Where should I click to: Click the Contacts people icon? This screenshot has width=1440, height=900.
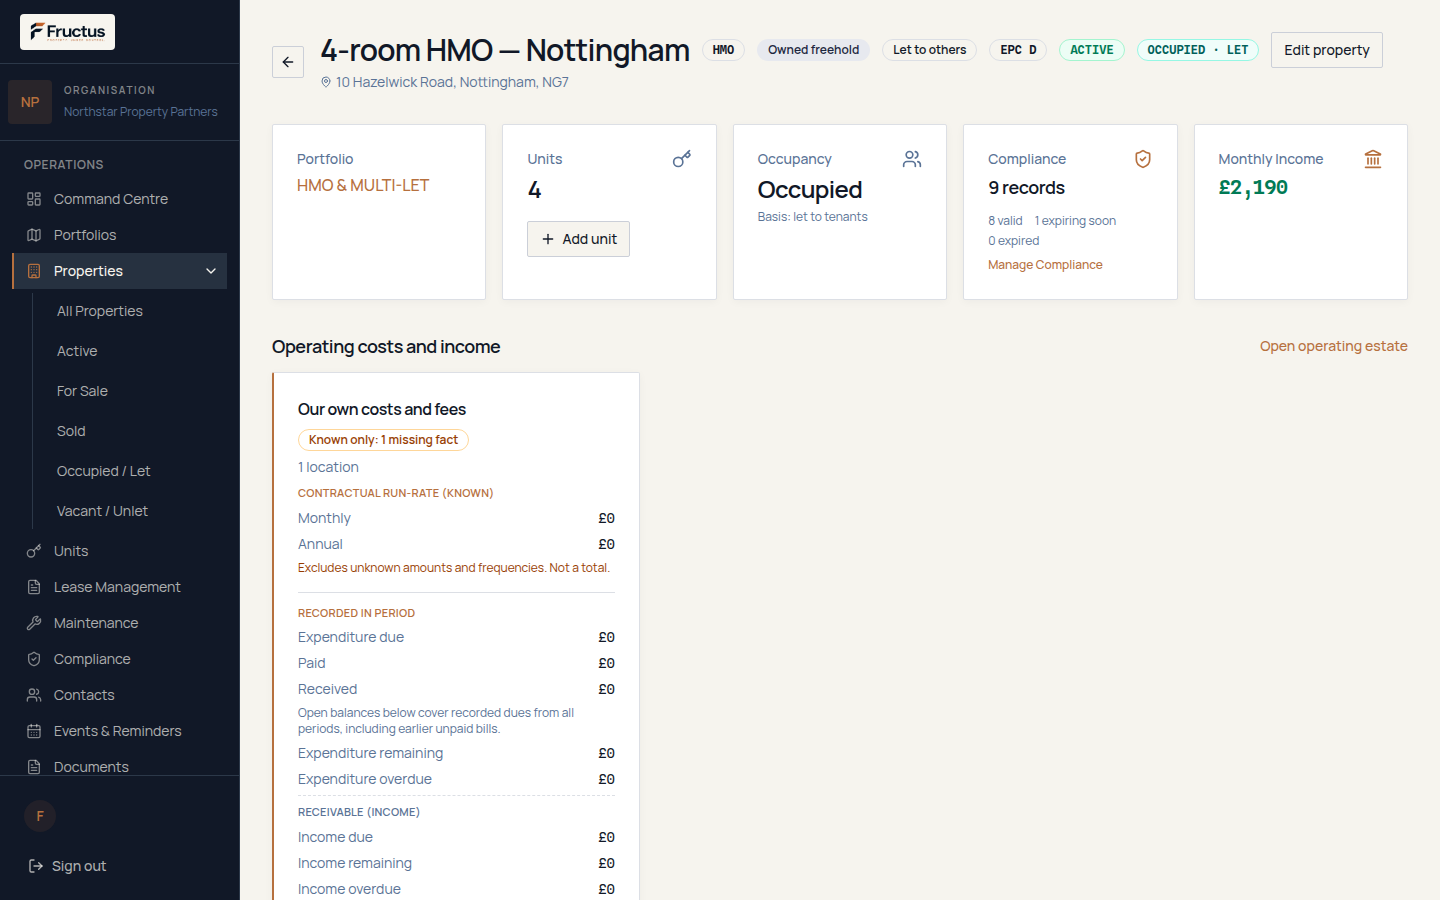coord(34,695)
